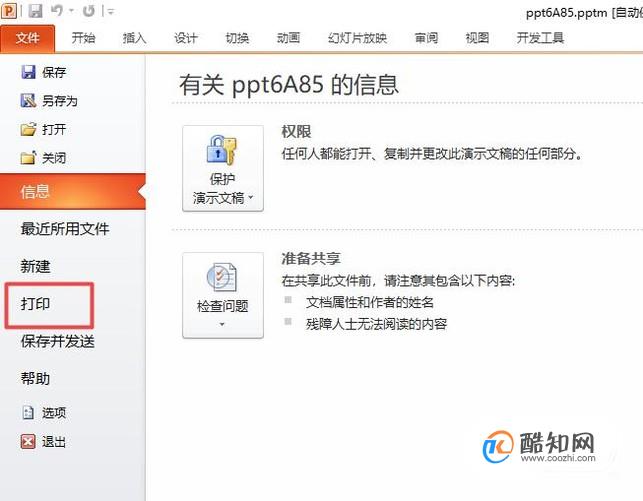Switch to the 开发工具 ribbon tab
643x501 pixels.
tap(540, 38)
